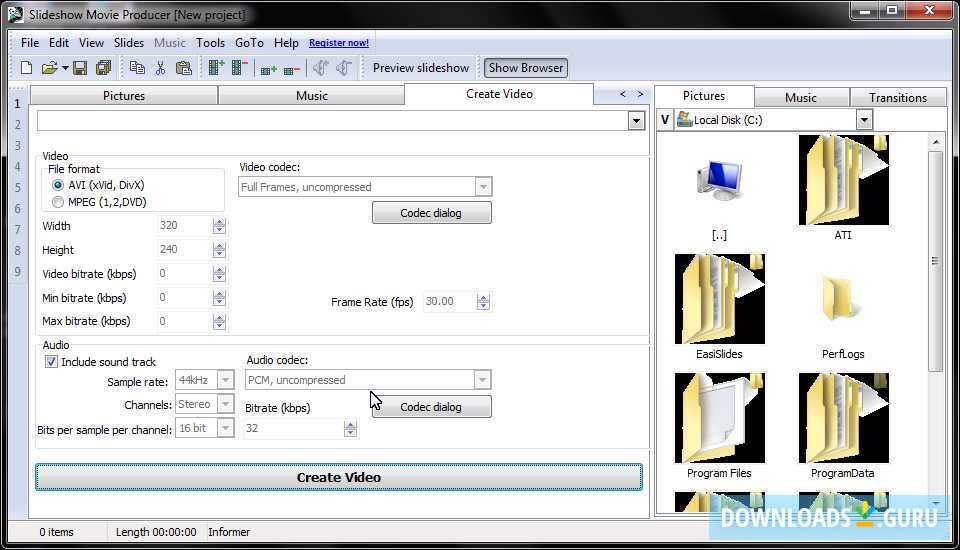Open the Bits per sample dropdown
The width and height of the screenshot is (960, 550).
click(225, 428)
